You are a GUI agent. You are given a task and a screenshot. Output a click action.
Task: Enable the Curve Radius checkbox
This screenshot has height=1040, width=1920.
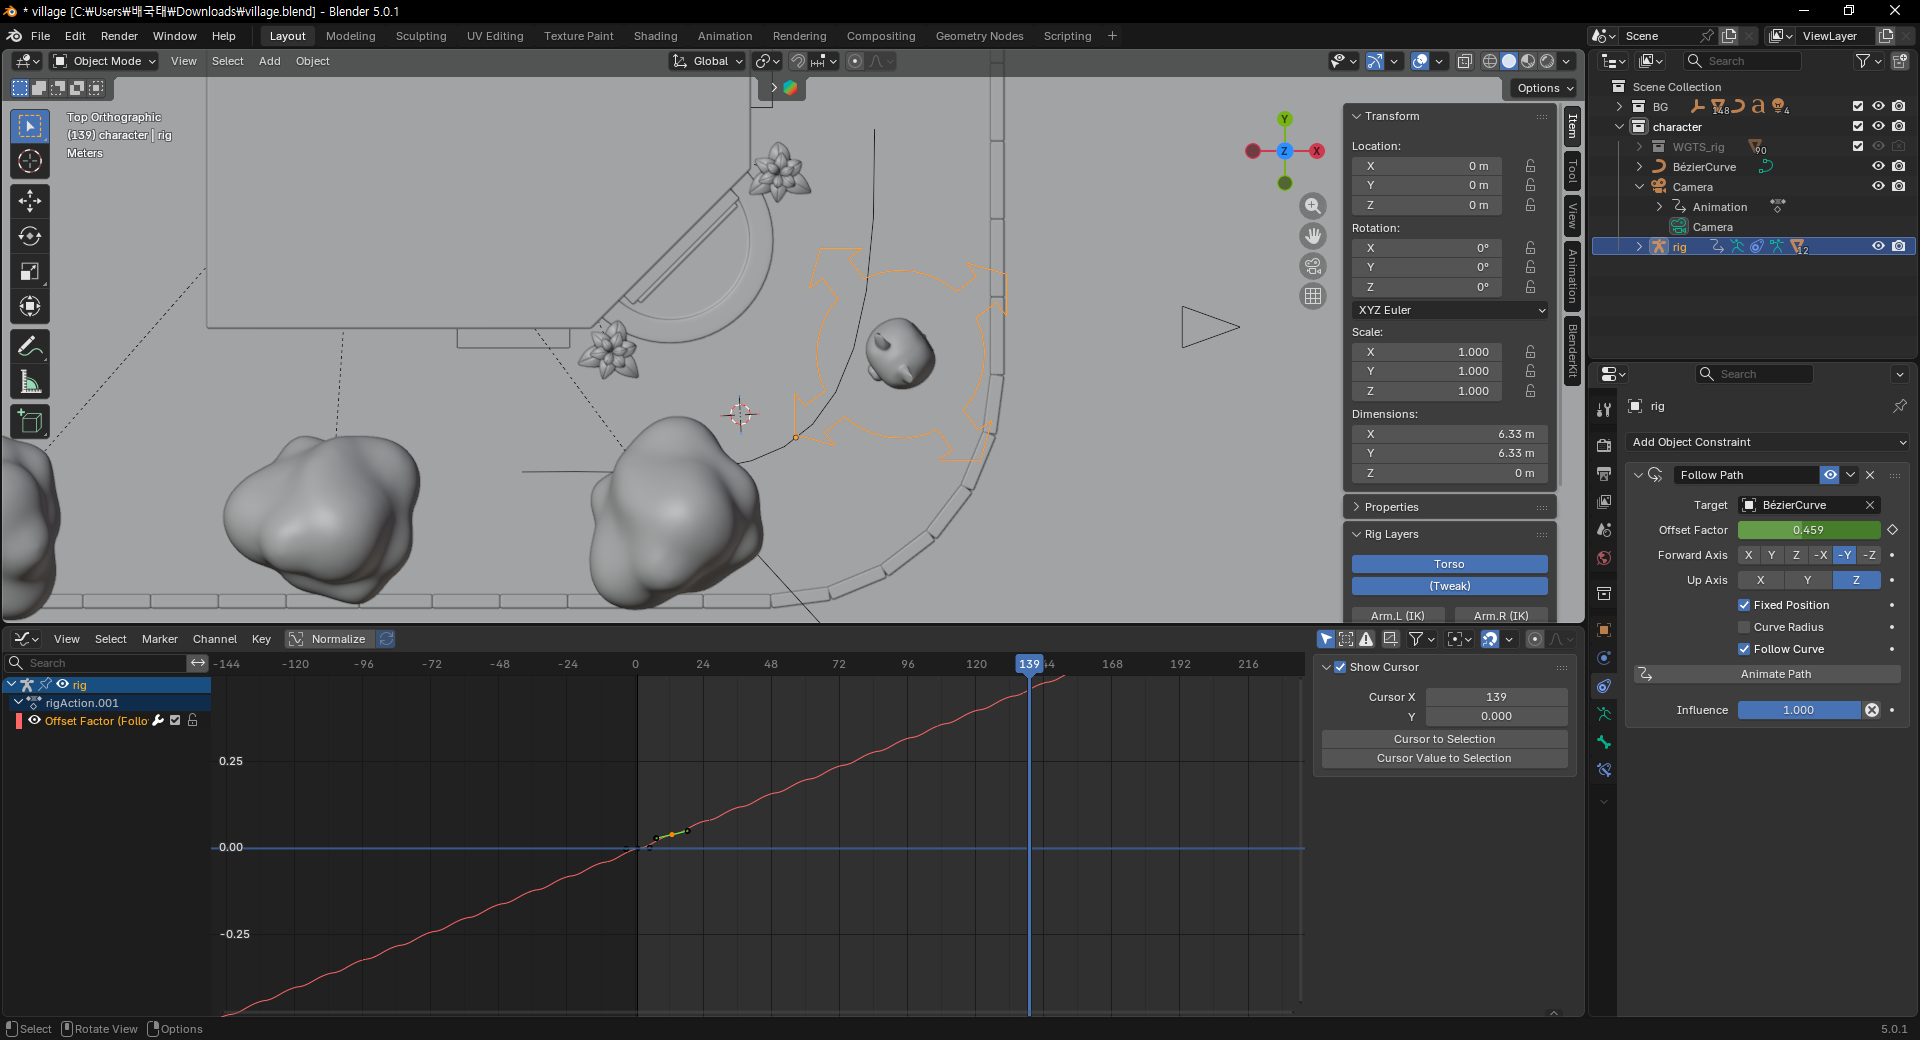pos(1744,627)
